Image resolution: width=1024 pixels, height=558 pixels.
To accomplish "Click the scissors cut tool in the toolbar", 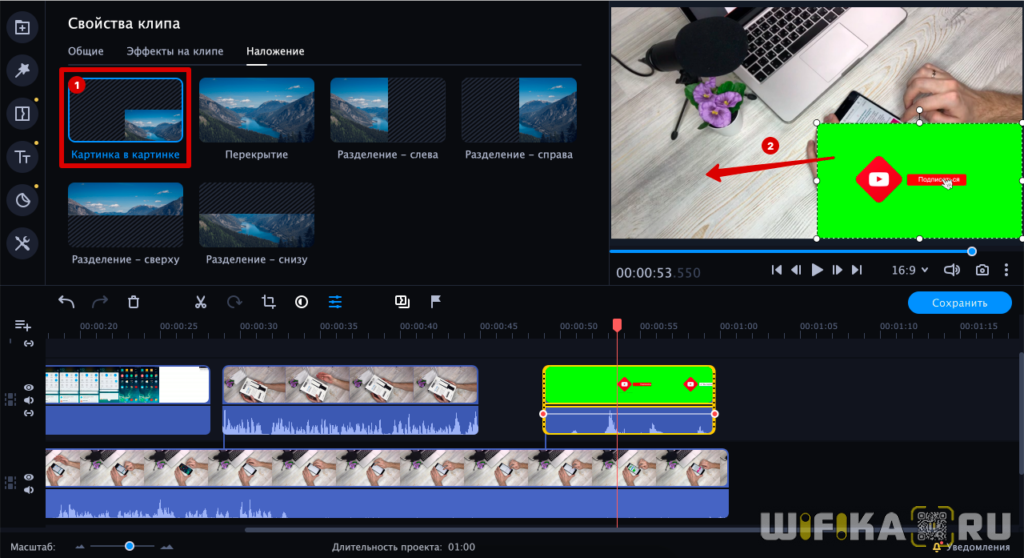I will tap(200, 302).
